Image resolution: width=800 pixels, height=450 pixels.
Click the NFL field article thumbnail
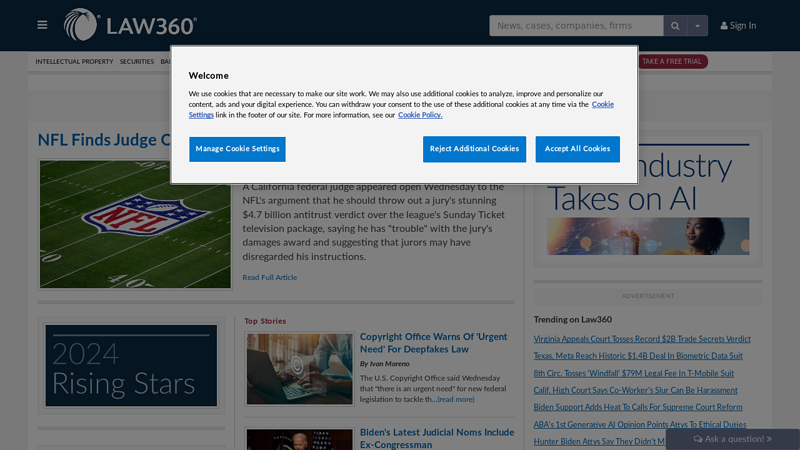[x=135, y=224]
